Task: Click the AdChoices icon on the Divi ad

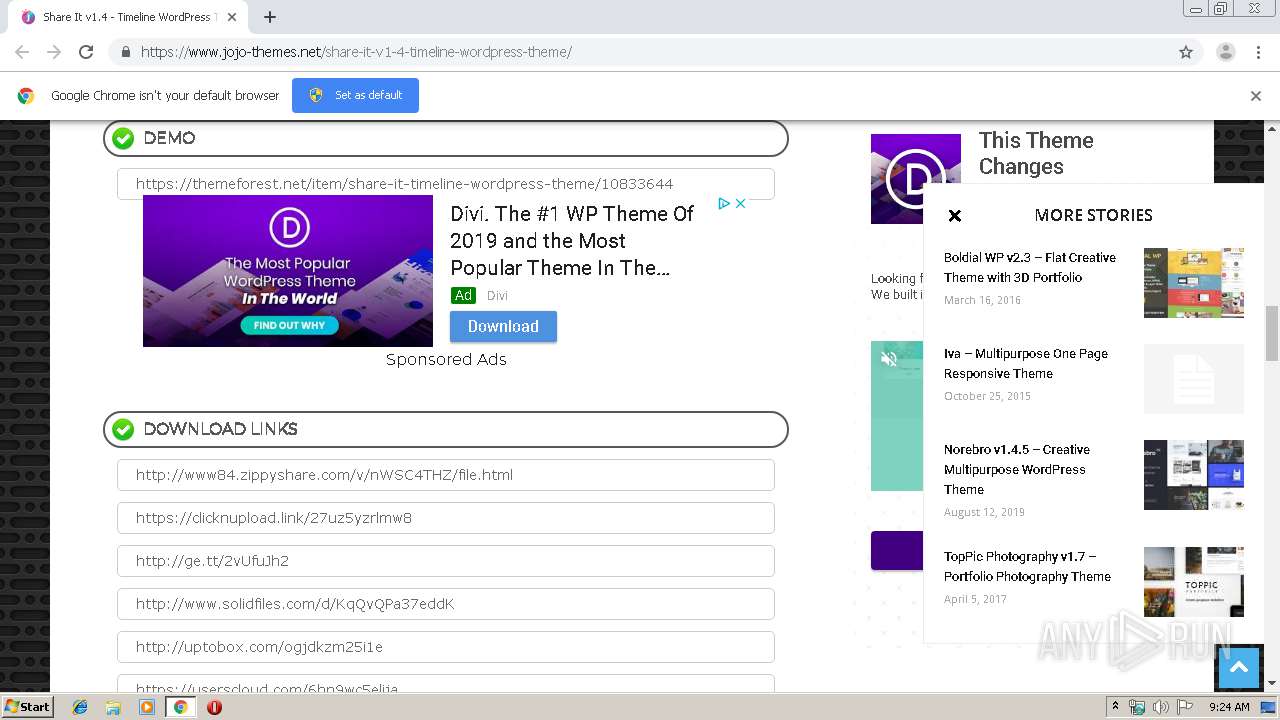Action: point(724,203)
